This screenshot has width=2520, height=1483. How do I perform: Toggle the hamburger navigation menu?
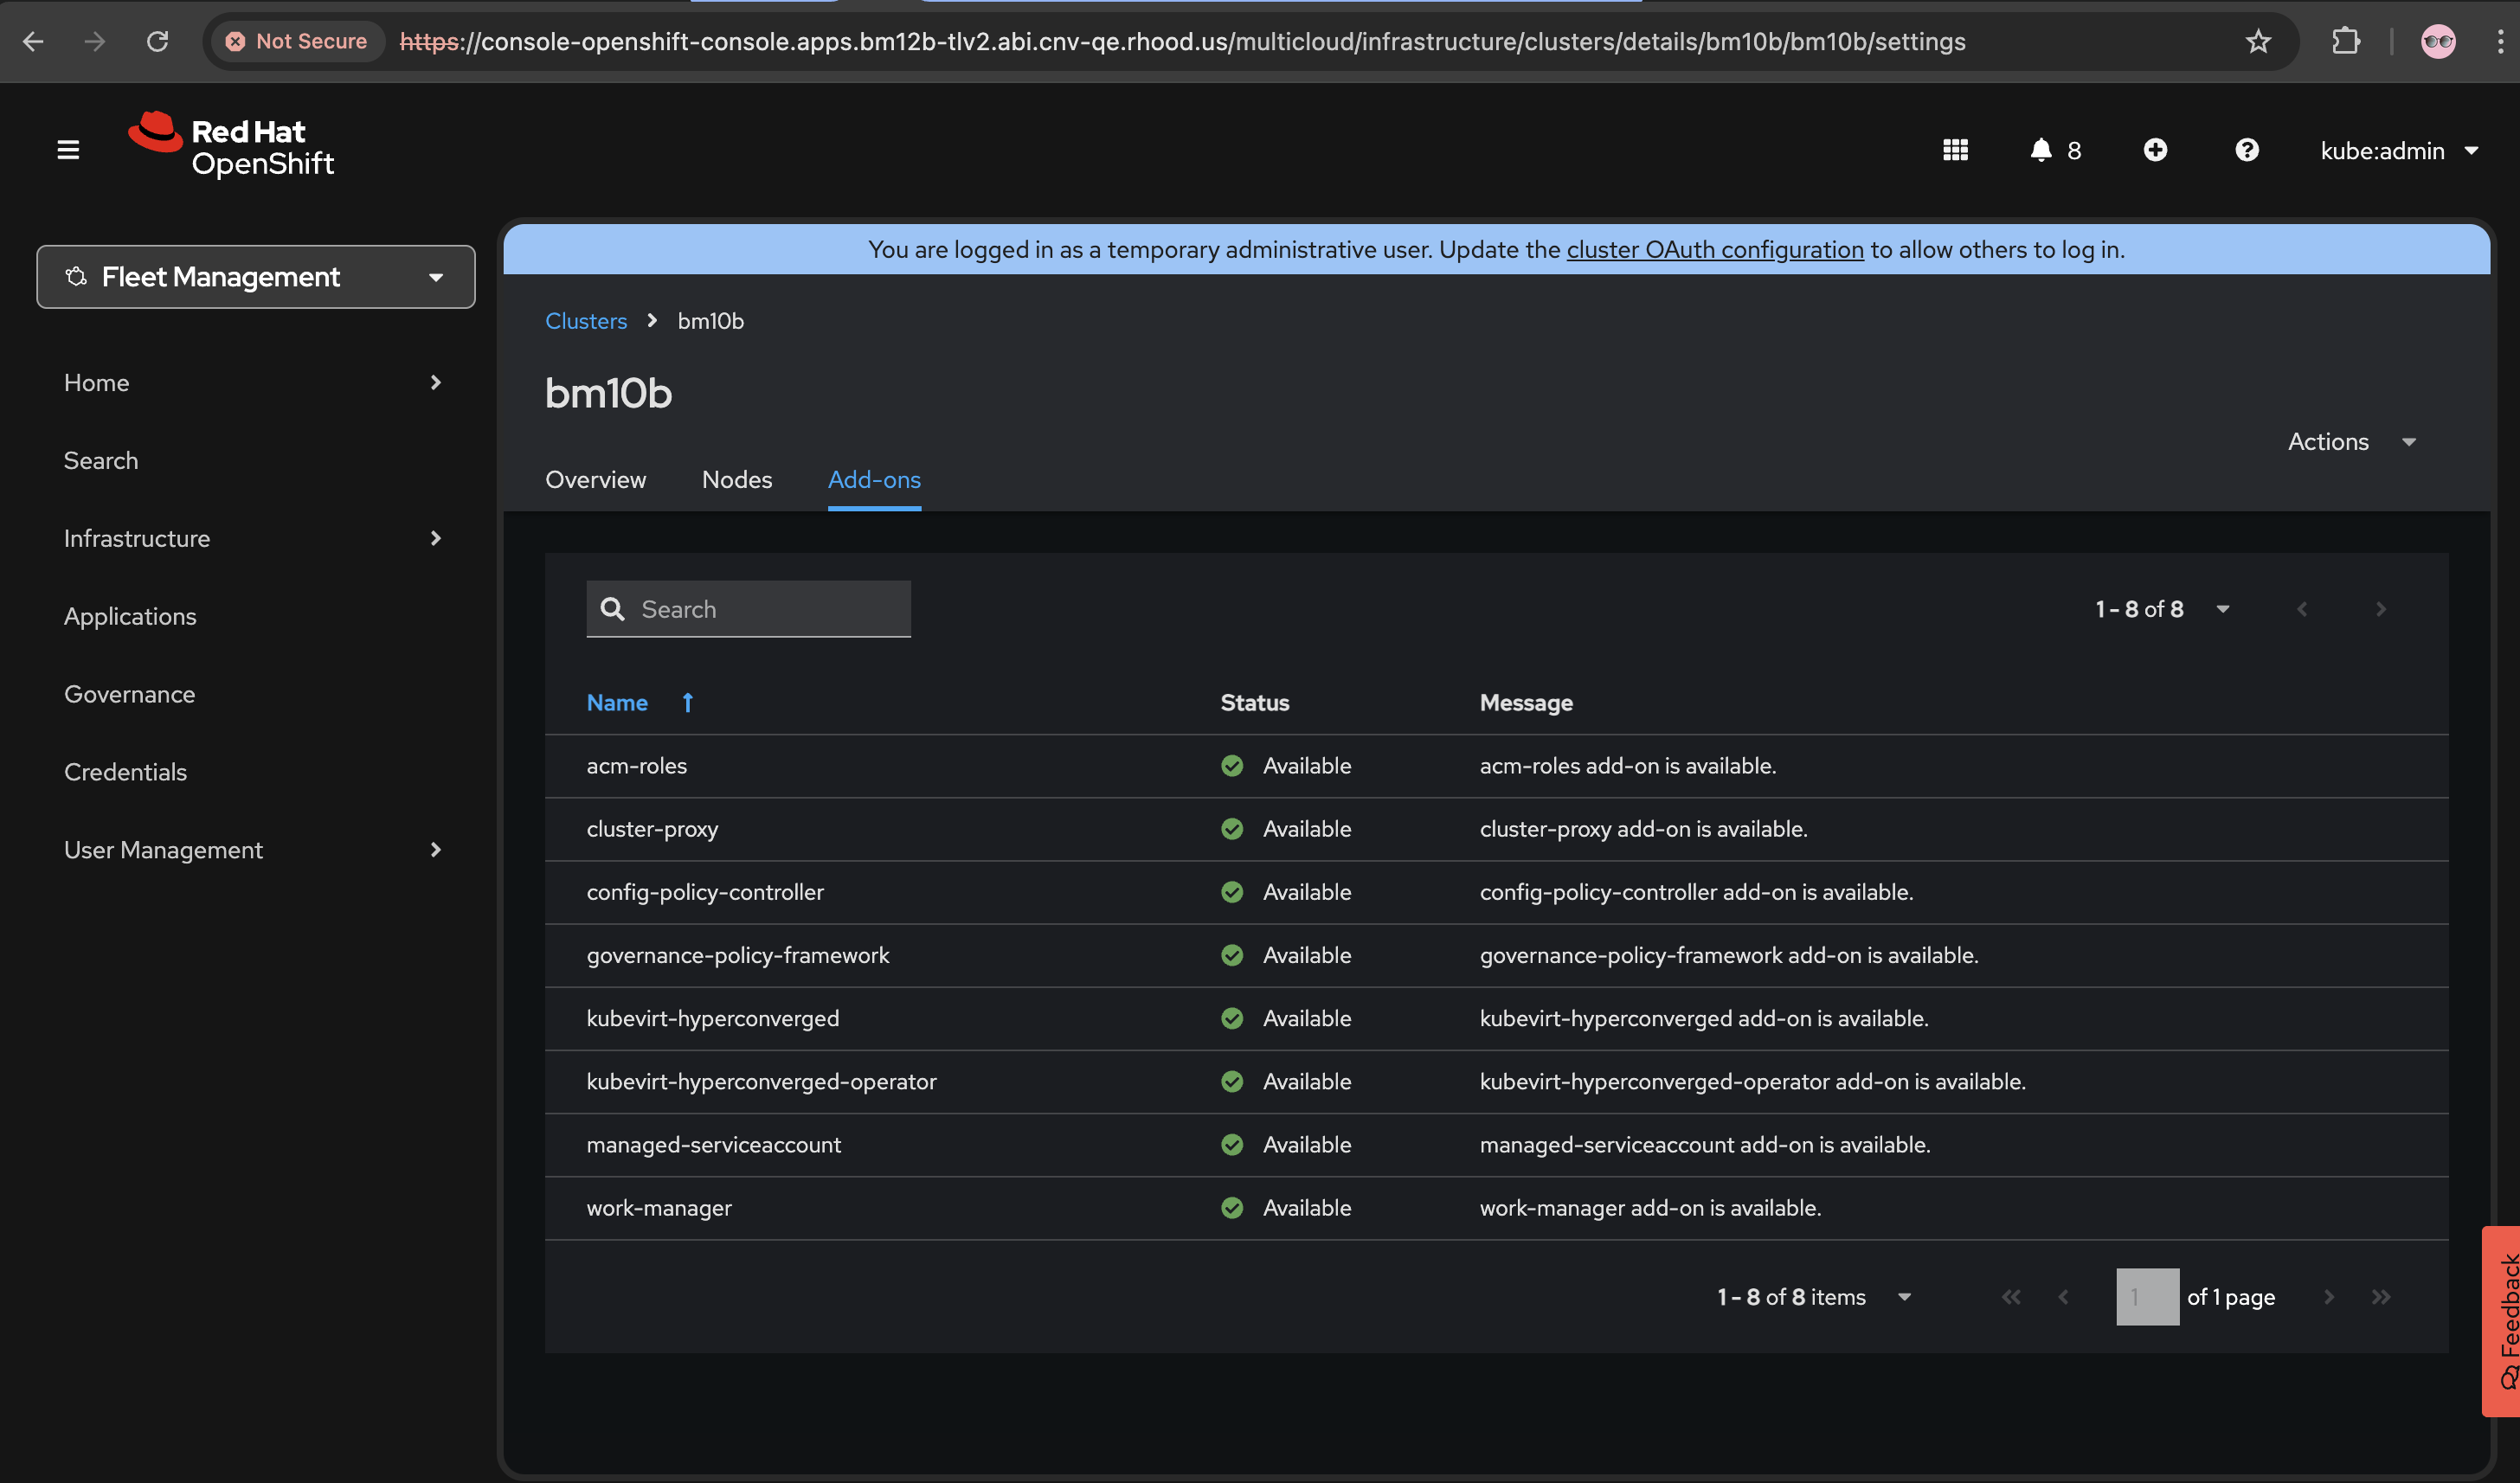click(68, 150)
